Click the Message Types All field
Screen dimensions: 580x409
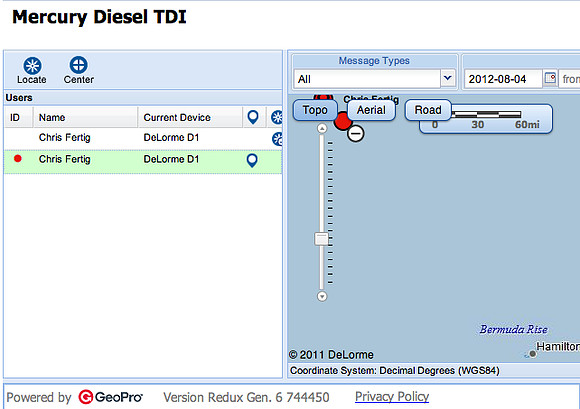[367, 79]
